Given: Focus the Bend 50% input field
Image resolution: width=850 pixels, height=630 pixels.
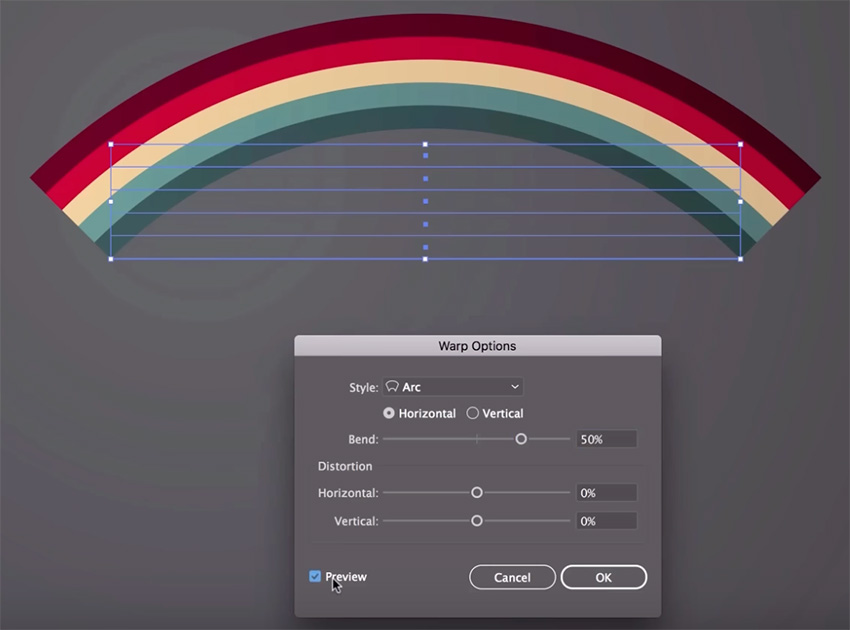Looking at the screenshot, I should (x=606, y=439).
